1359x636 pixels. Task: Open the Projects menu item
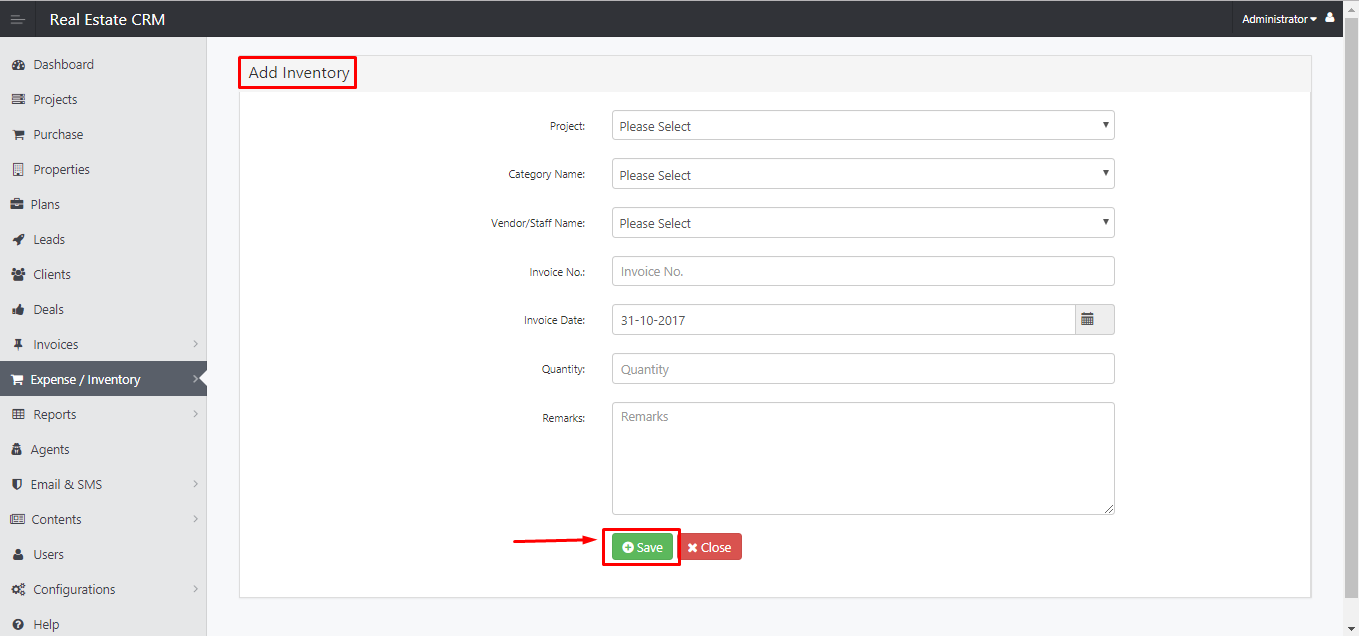[103, 100]
